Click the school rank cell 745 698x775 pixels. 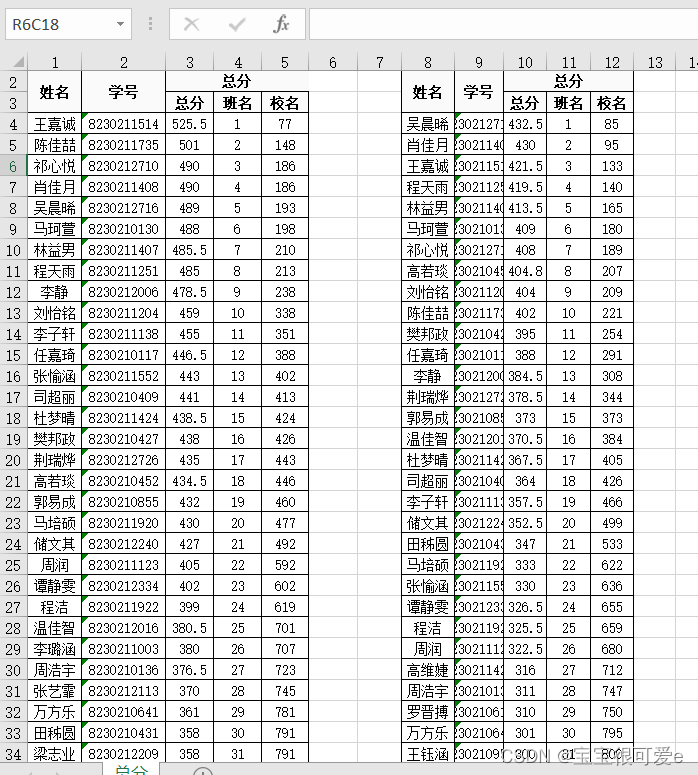coord(285,691)
